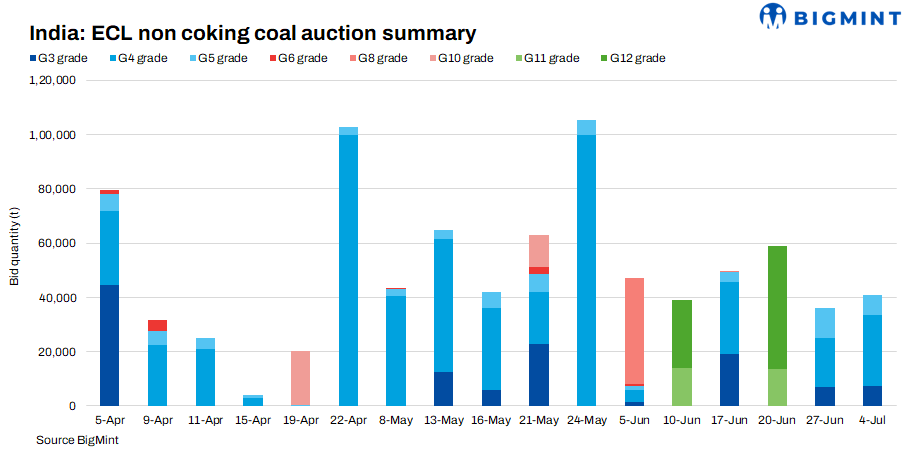Click the 5-Apr dark blue G3 segment

pos(109,345)
